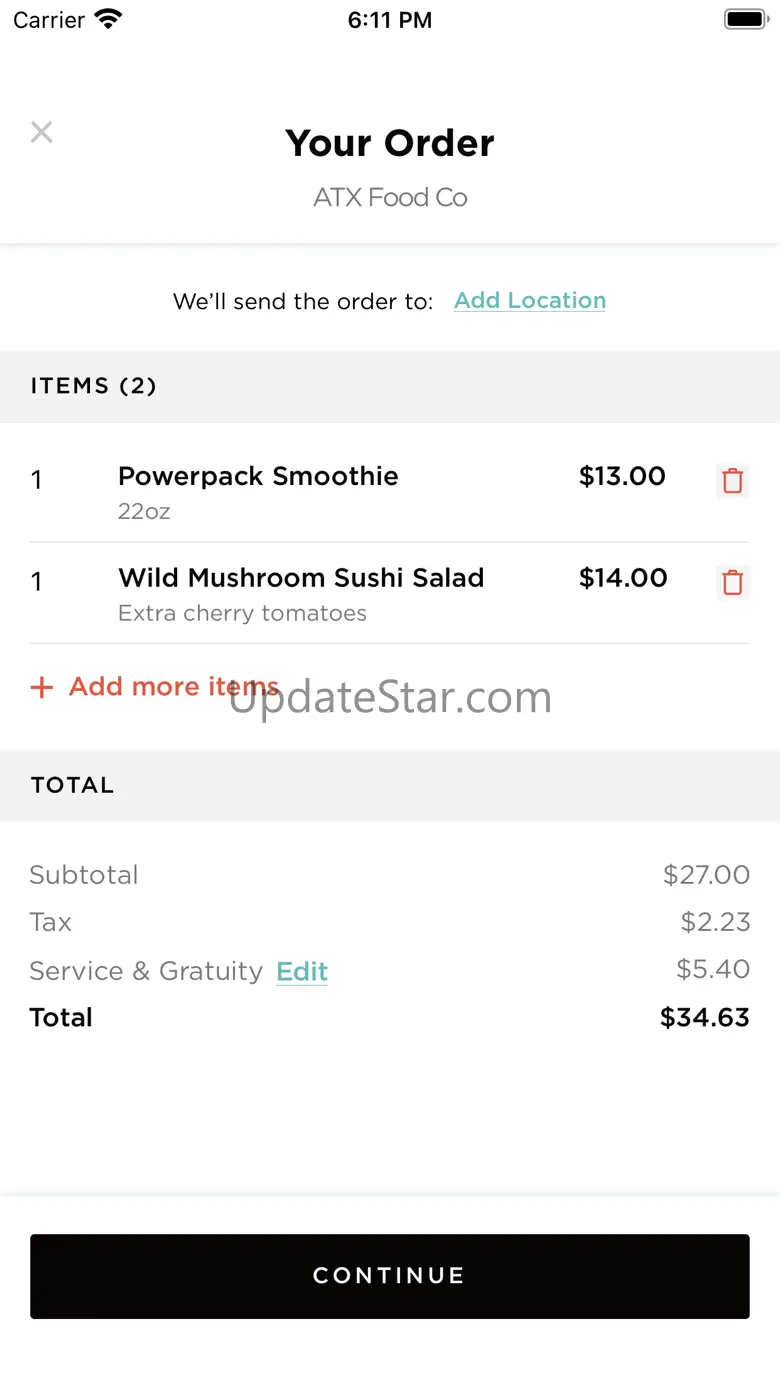Delete Powerpack Smoothie from order
This screenshot has width=780, height=1387.
pos(733,481)
